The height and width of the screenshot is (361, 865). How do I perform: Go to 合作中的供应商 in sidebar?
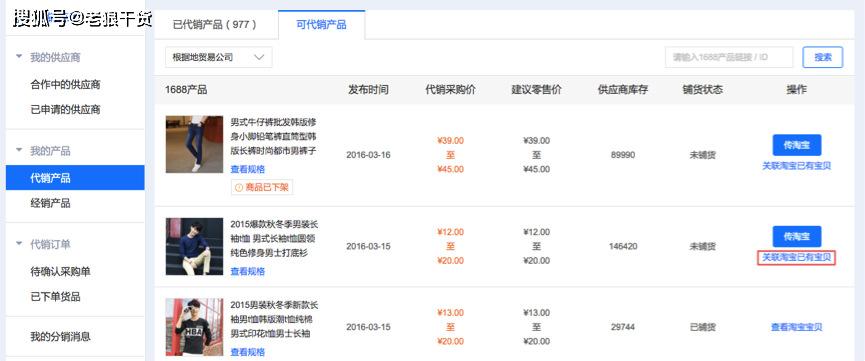tap(65, 84)
